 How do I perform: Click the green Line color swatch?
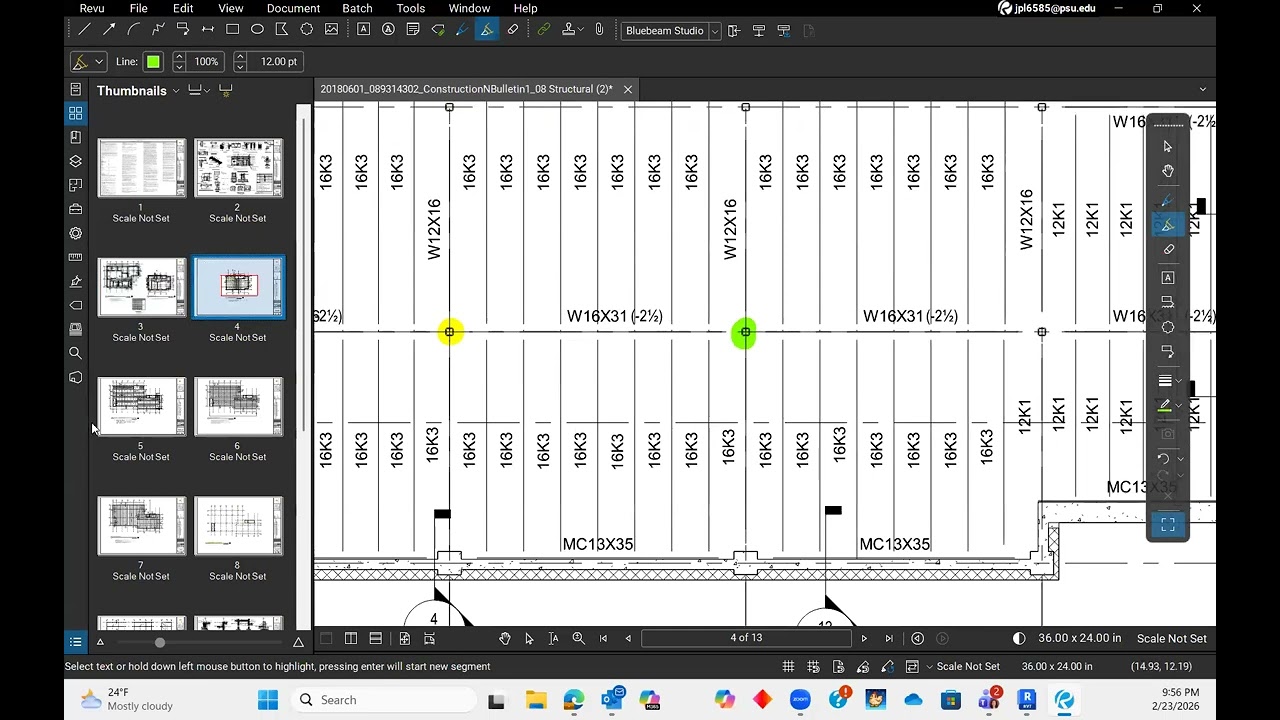(153, 62)
